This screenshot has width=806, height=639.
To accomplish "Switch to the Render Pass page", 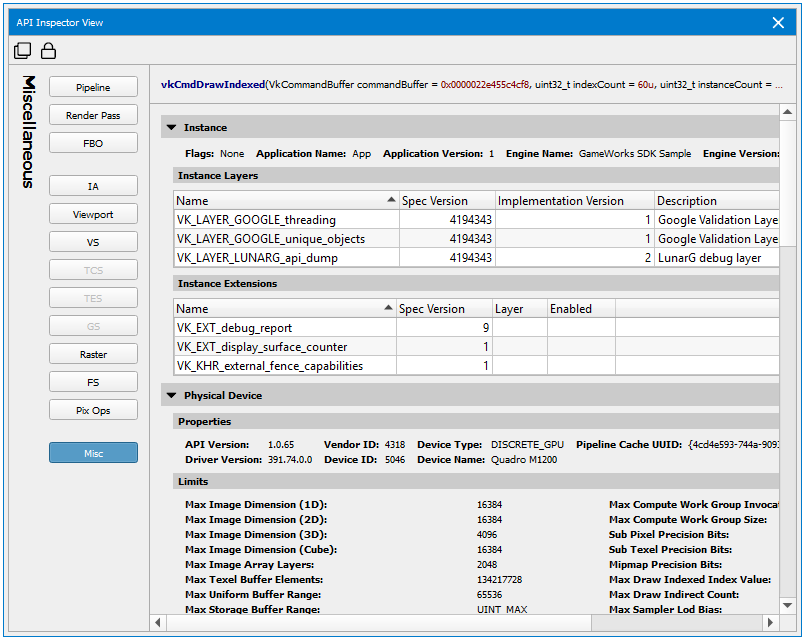I will [x=93, y=116].
